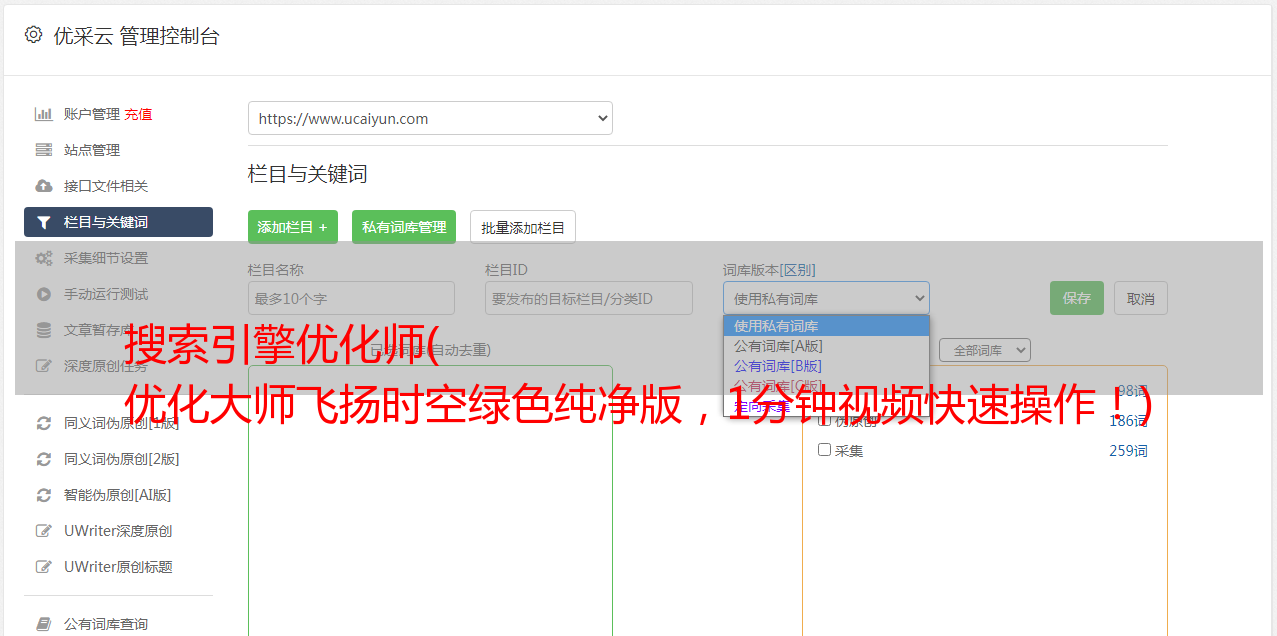Open UWriter原创标题 sidebar entry

tap(118, 567)
